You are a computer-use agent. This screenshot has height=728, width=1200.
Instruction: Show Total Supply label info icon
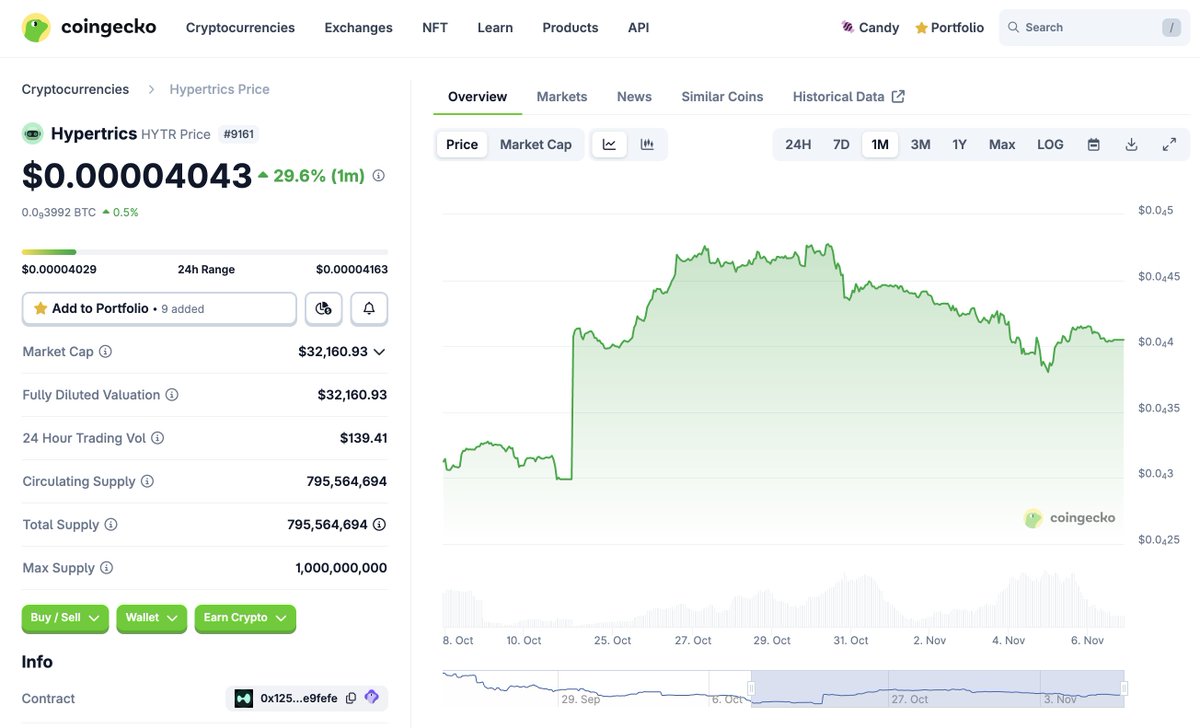click(111, 525)
